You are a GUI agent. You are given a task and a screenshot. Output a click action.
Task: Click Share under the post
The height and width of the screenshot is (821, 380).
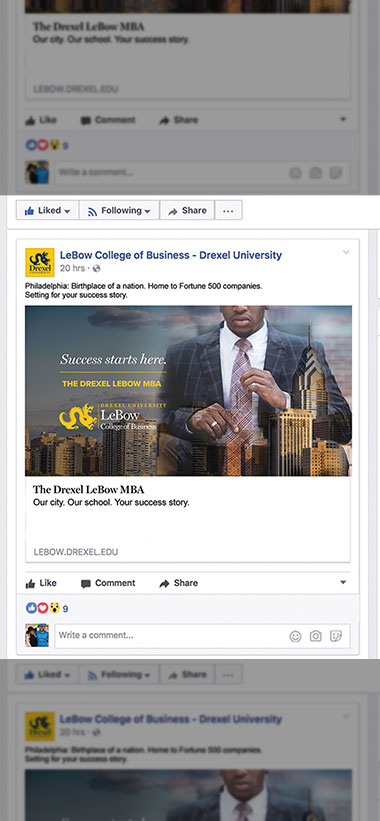[x=178, y=583]
